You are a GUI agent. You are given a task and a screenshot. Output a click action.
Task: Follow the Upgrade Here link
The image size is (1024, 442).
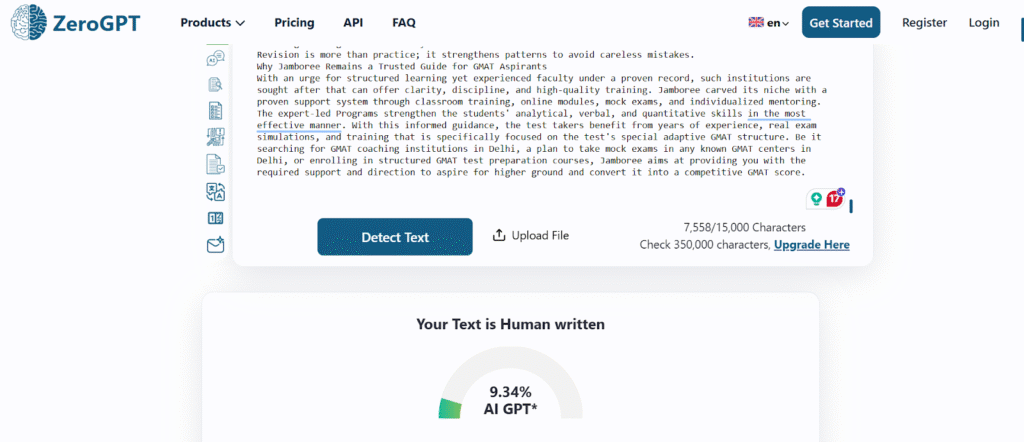pyautogui.click(x=811, y=245)
